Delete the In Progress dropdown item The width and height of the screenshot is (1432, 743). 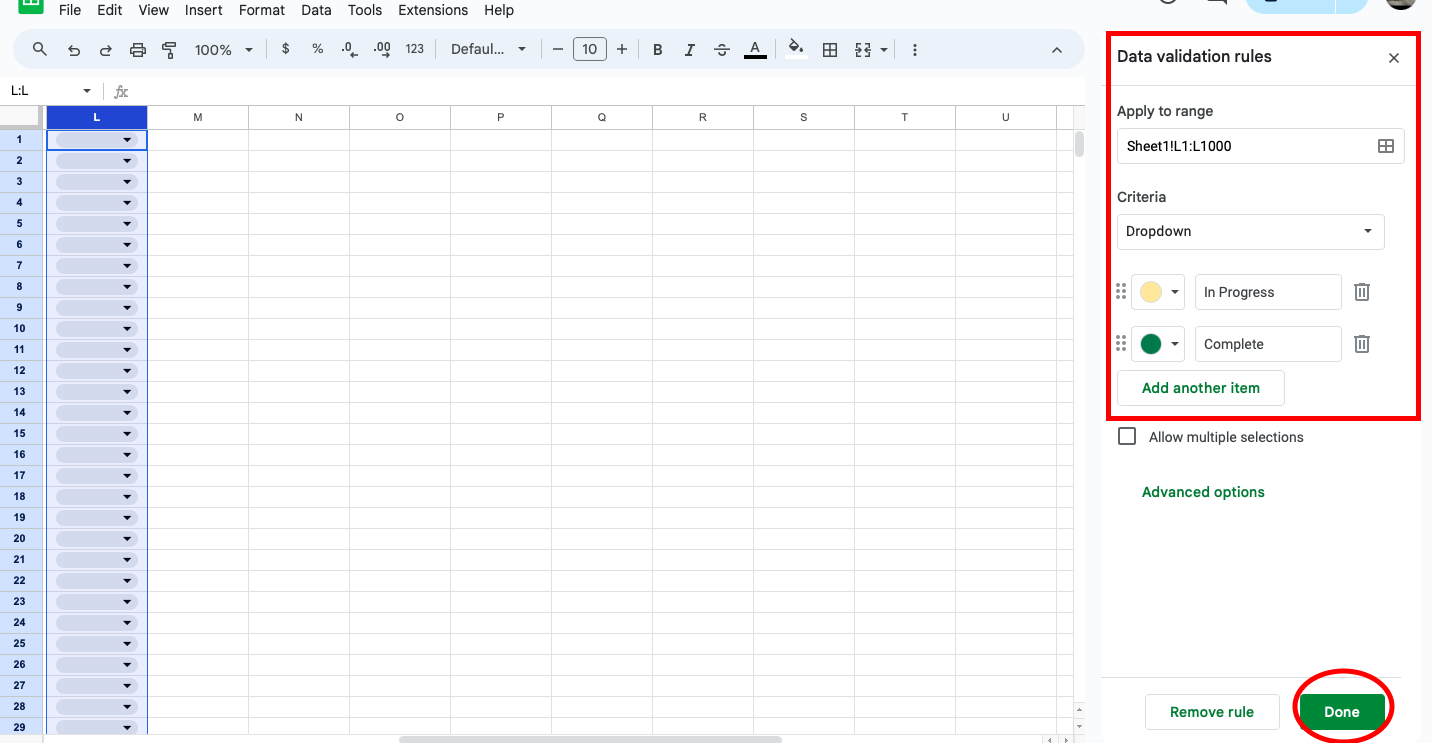(x=1361, y=291)
